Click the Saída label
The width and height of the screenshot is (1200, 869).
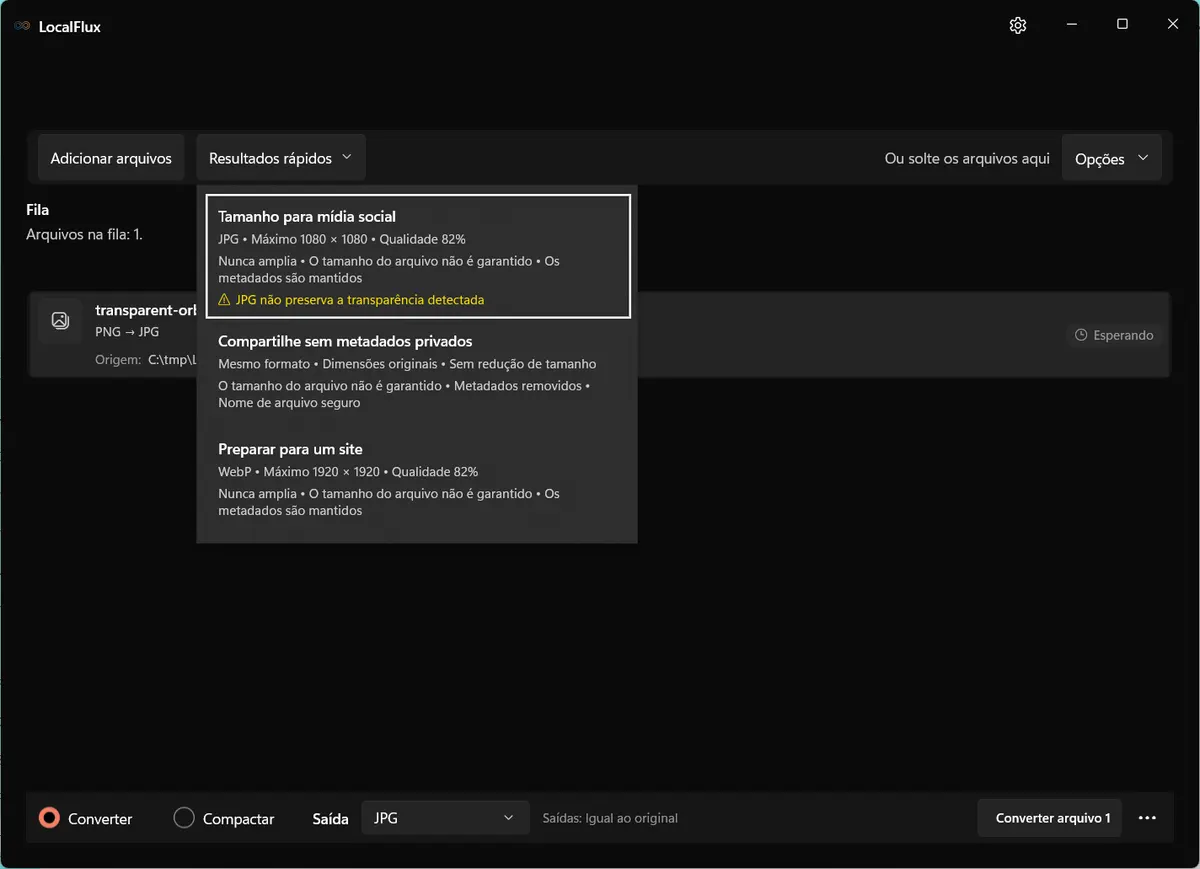[330, 818]
